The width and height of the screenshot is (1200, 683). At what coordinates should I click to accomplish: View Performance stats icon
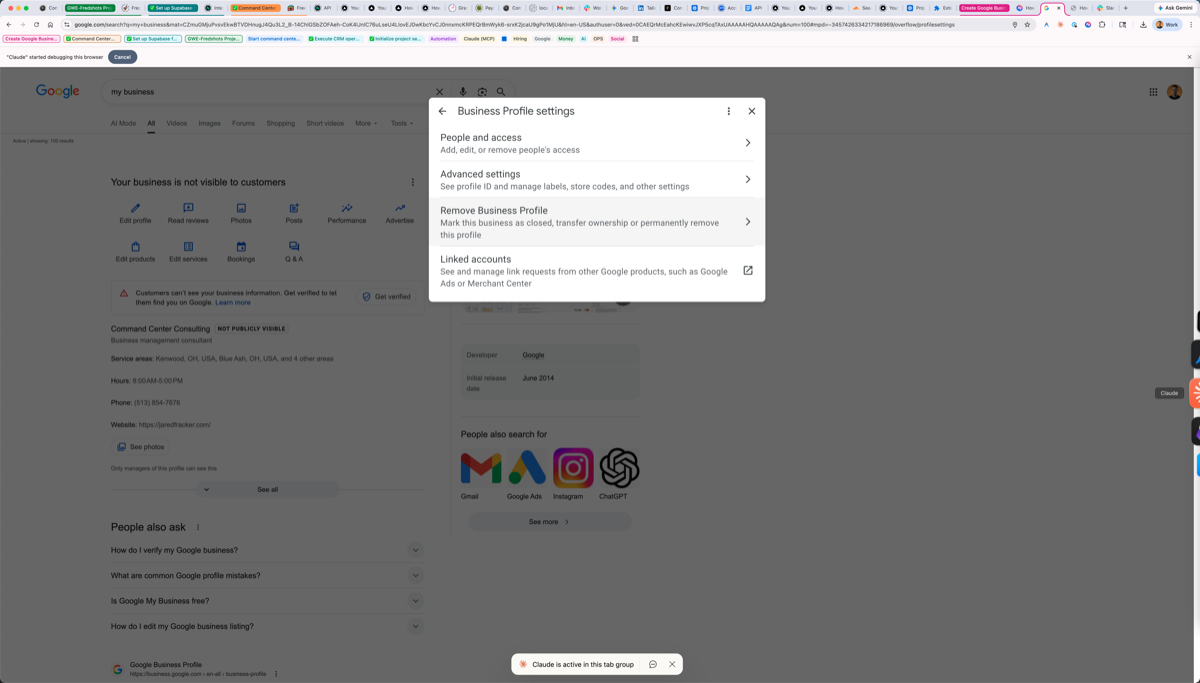coord(345,207)
